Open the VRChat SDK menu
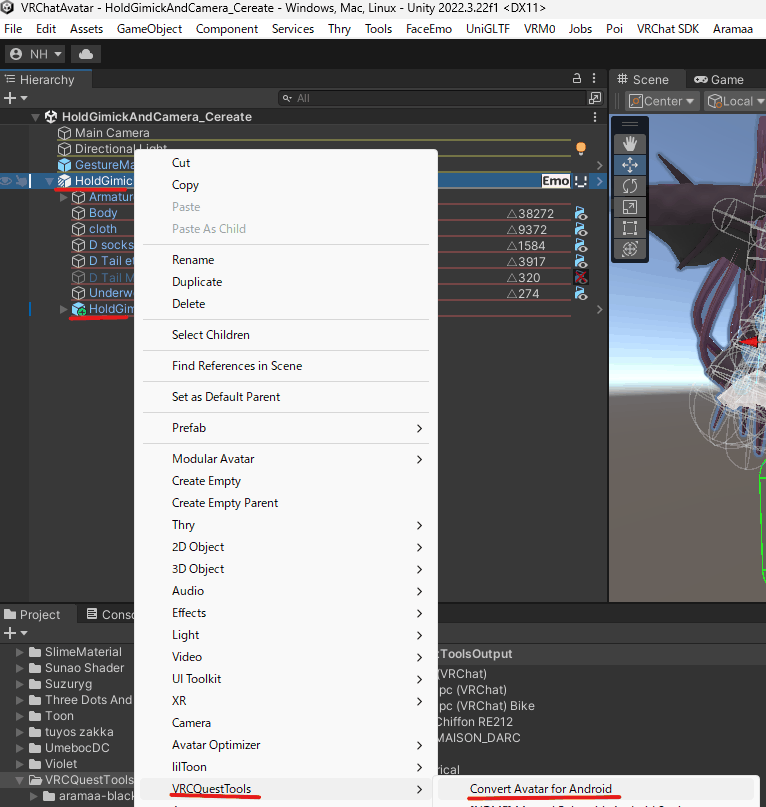The height and width of the screenshot is (807, 766). [x=667, y=29]
